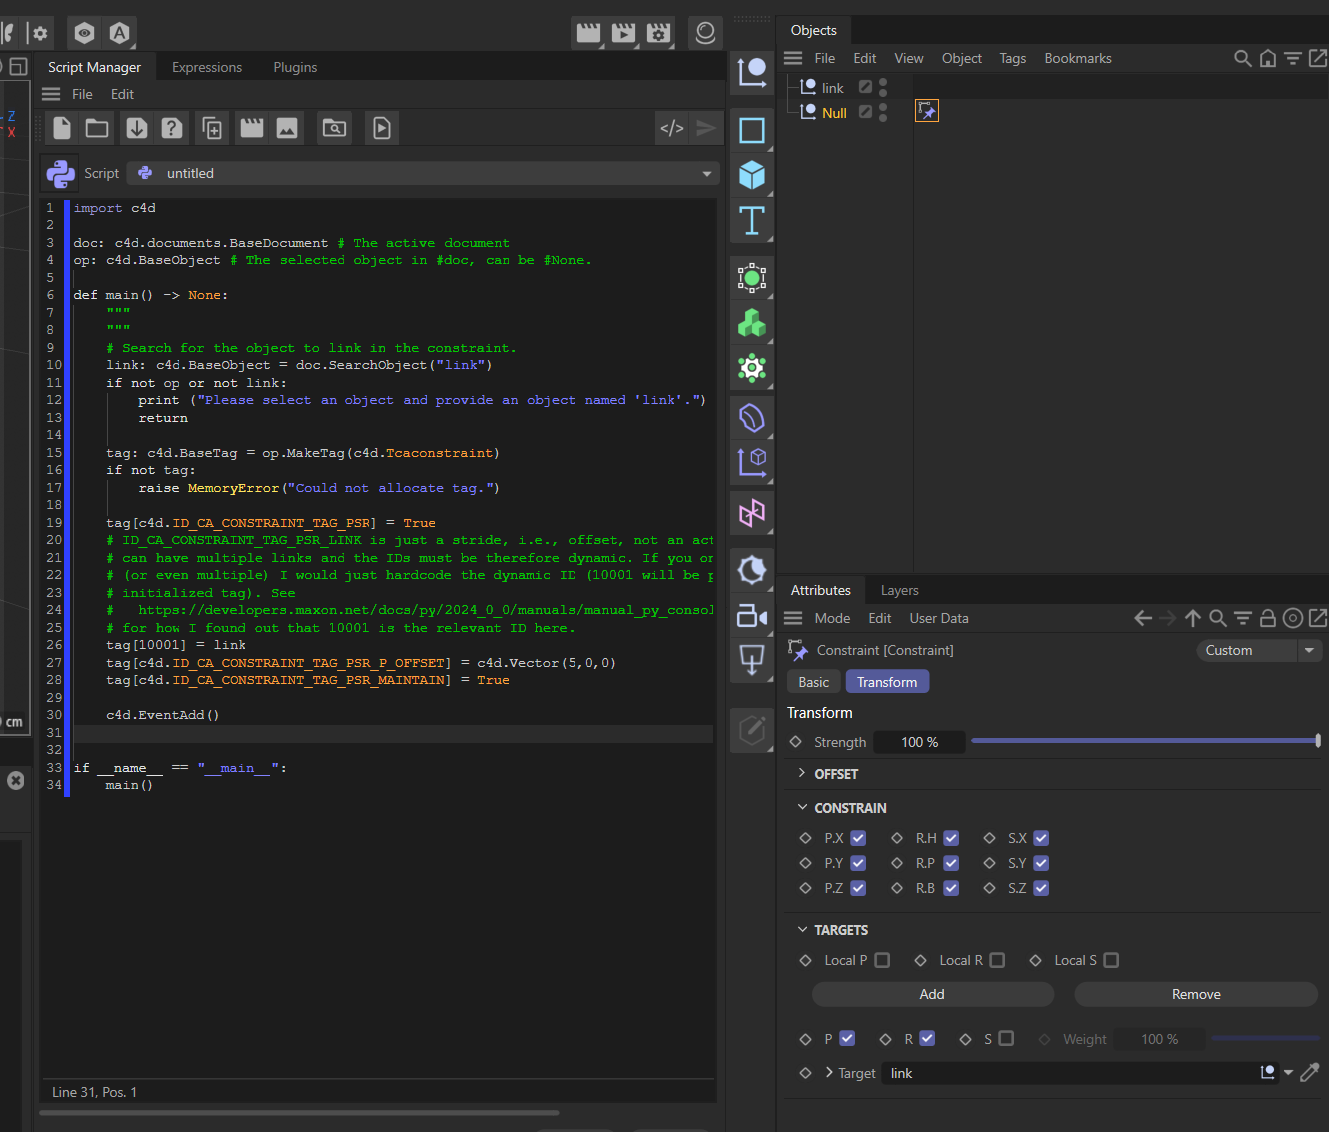This screenshot has width=1329, height=1132.
Task: Click the New Script icon in Script Manager
Action: 62,128
